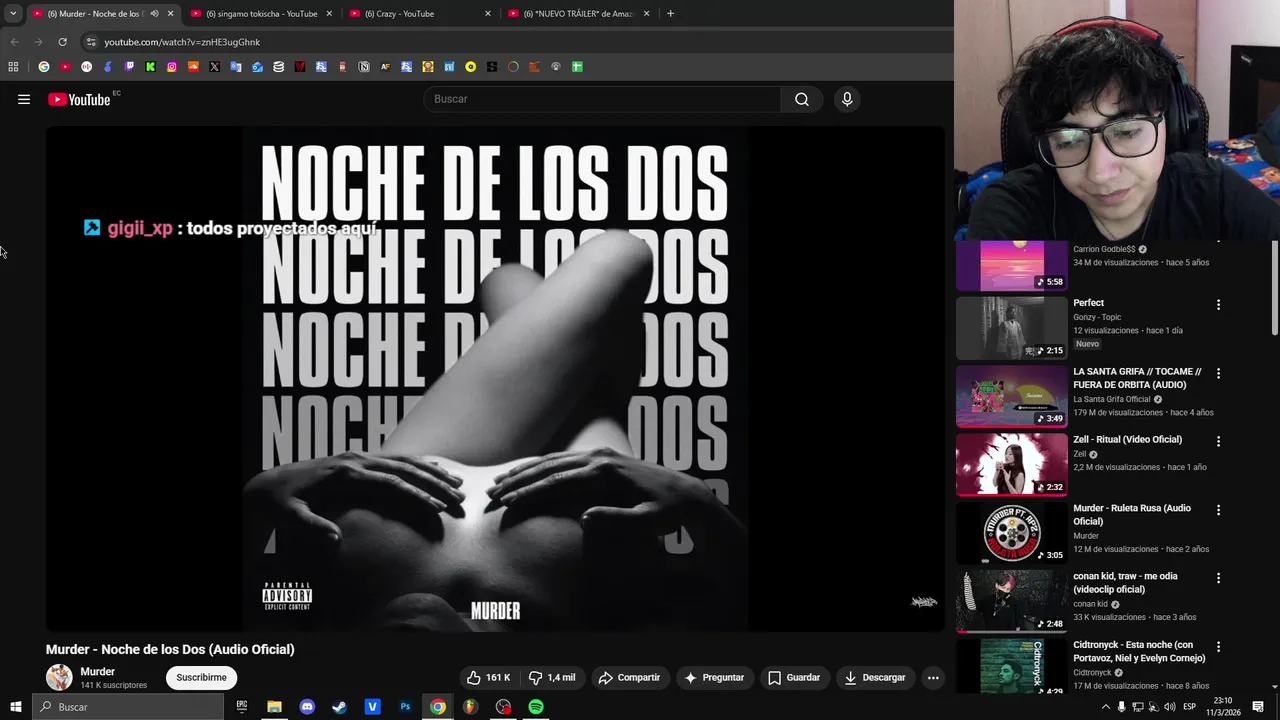This screenshot has height=720, width=1280.
Task: Dislike the video showing 1,4 mil
Action: pos(552,677)
